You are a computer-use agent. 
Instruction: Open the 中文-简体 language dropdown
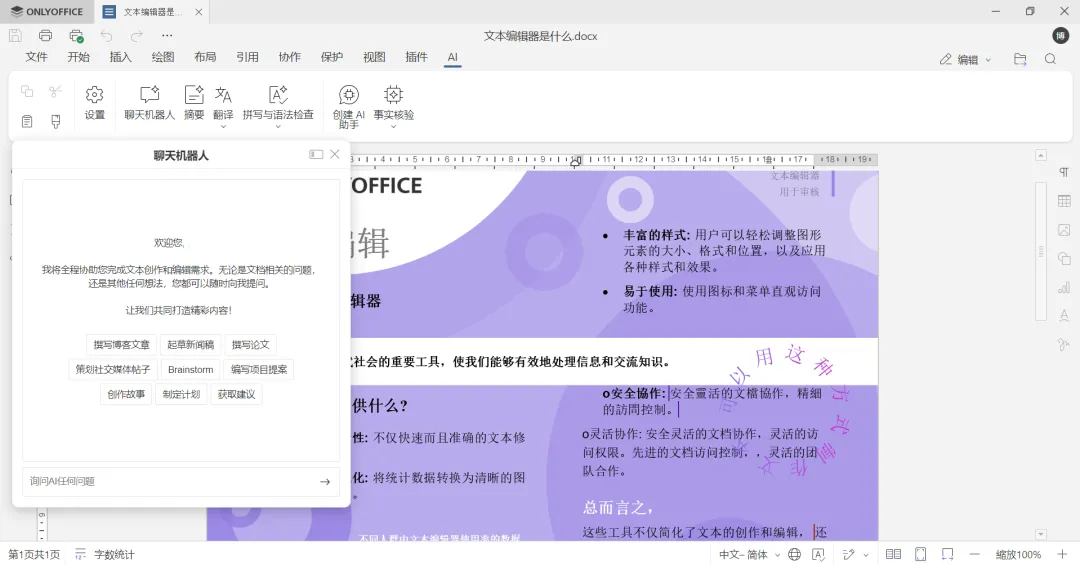pyautogui.click(x=749, y=555)
